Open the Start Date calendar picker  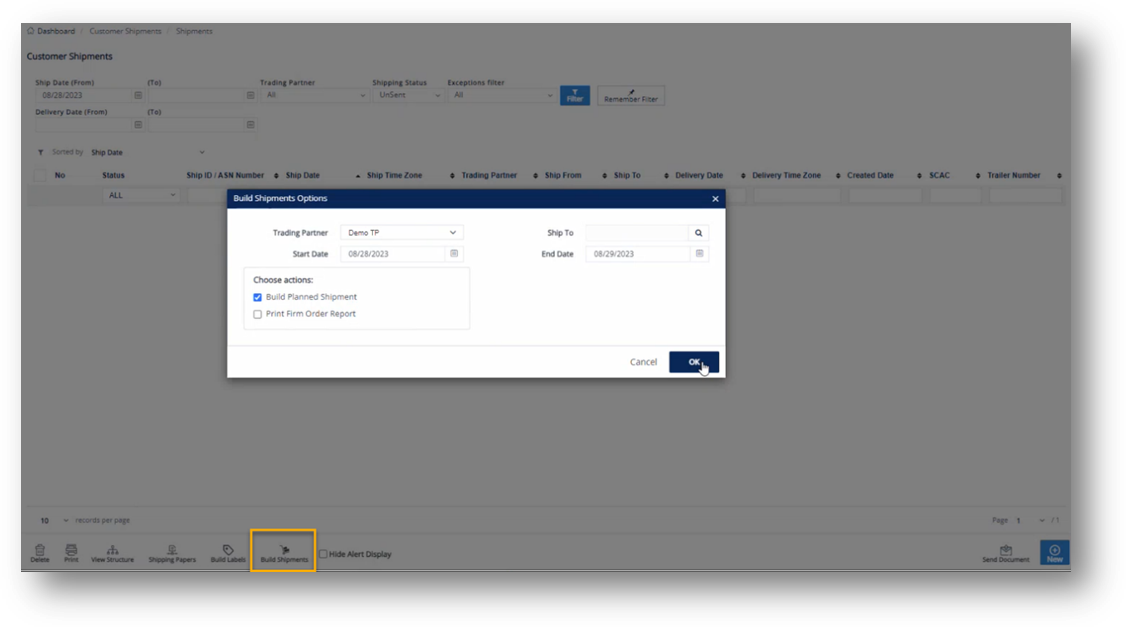[454, 254]
